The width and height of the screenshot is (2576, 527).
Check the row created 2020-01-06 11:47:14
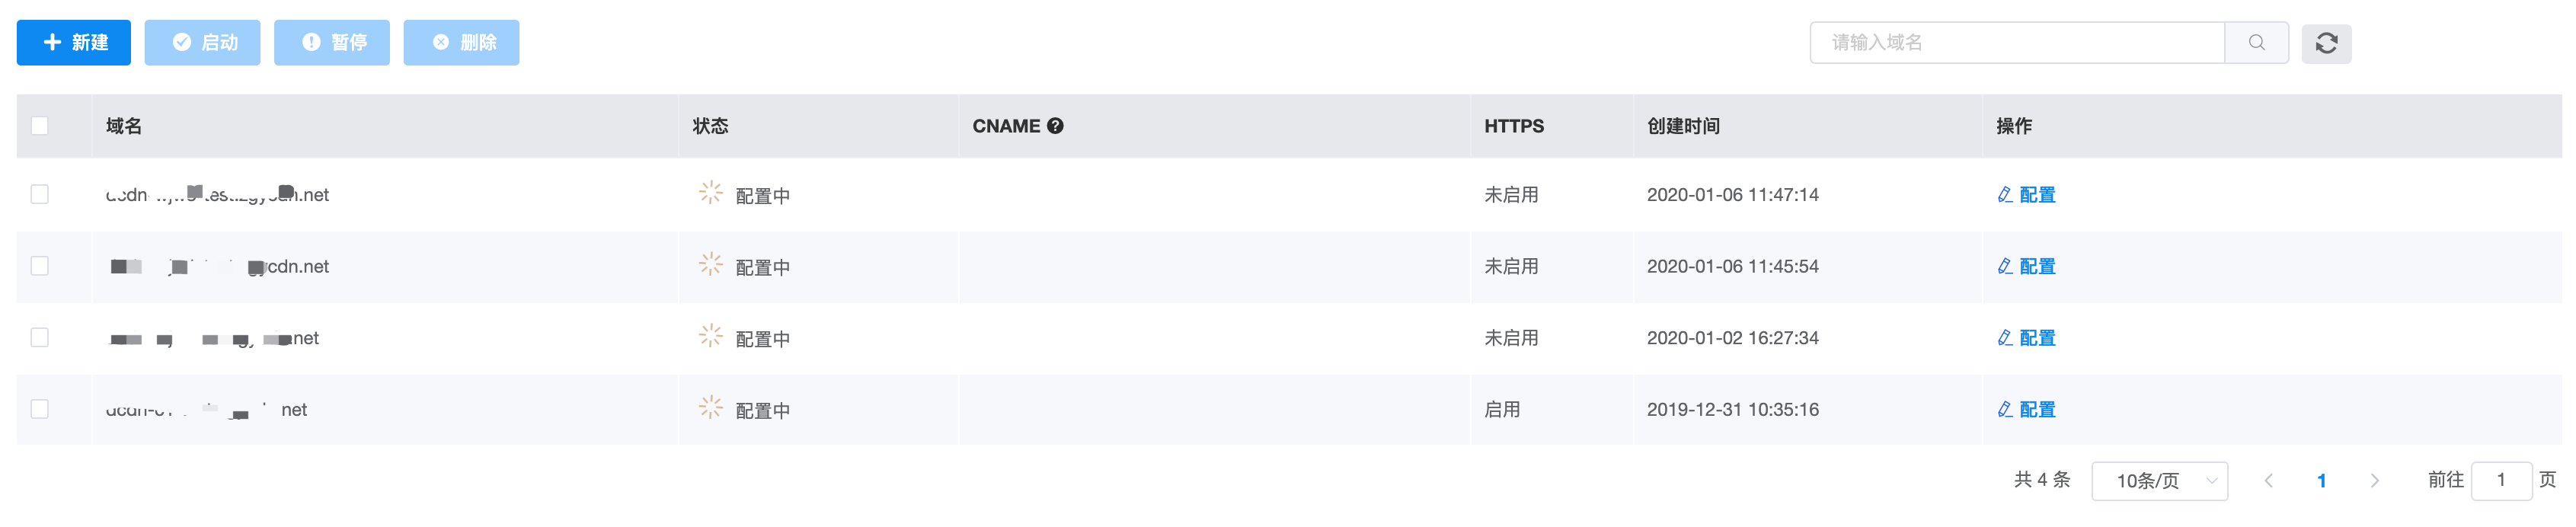(x=40, y=195)
